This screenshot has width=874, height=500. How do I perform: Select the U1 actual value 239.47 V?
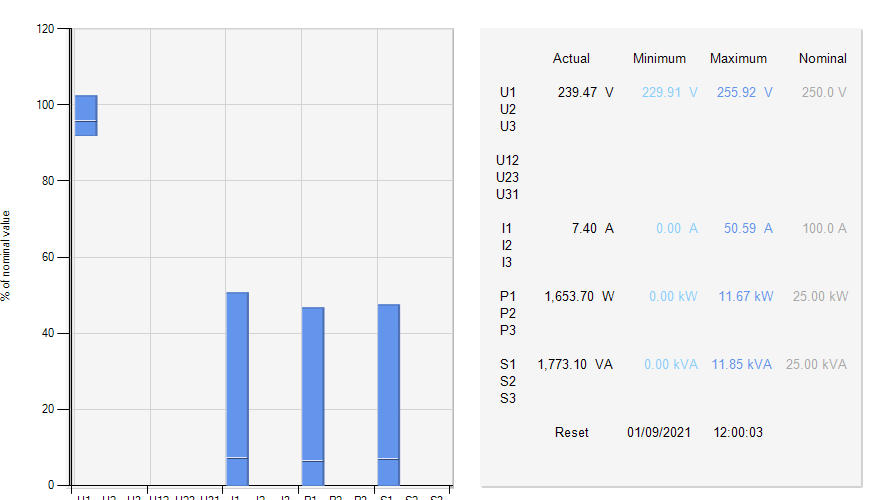pos(586,92)
